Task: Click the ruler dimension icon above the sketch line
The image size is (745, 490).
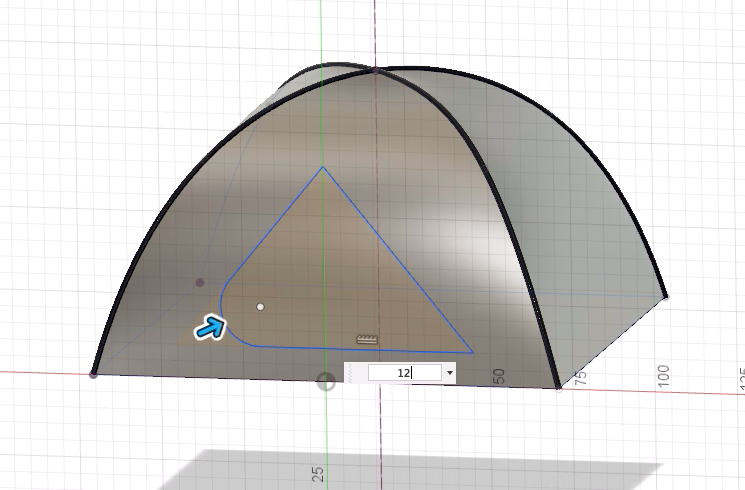Action: click(x=367, y=339)
